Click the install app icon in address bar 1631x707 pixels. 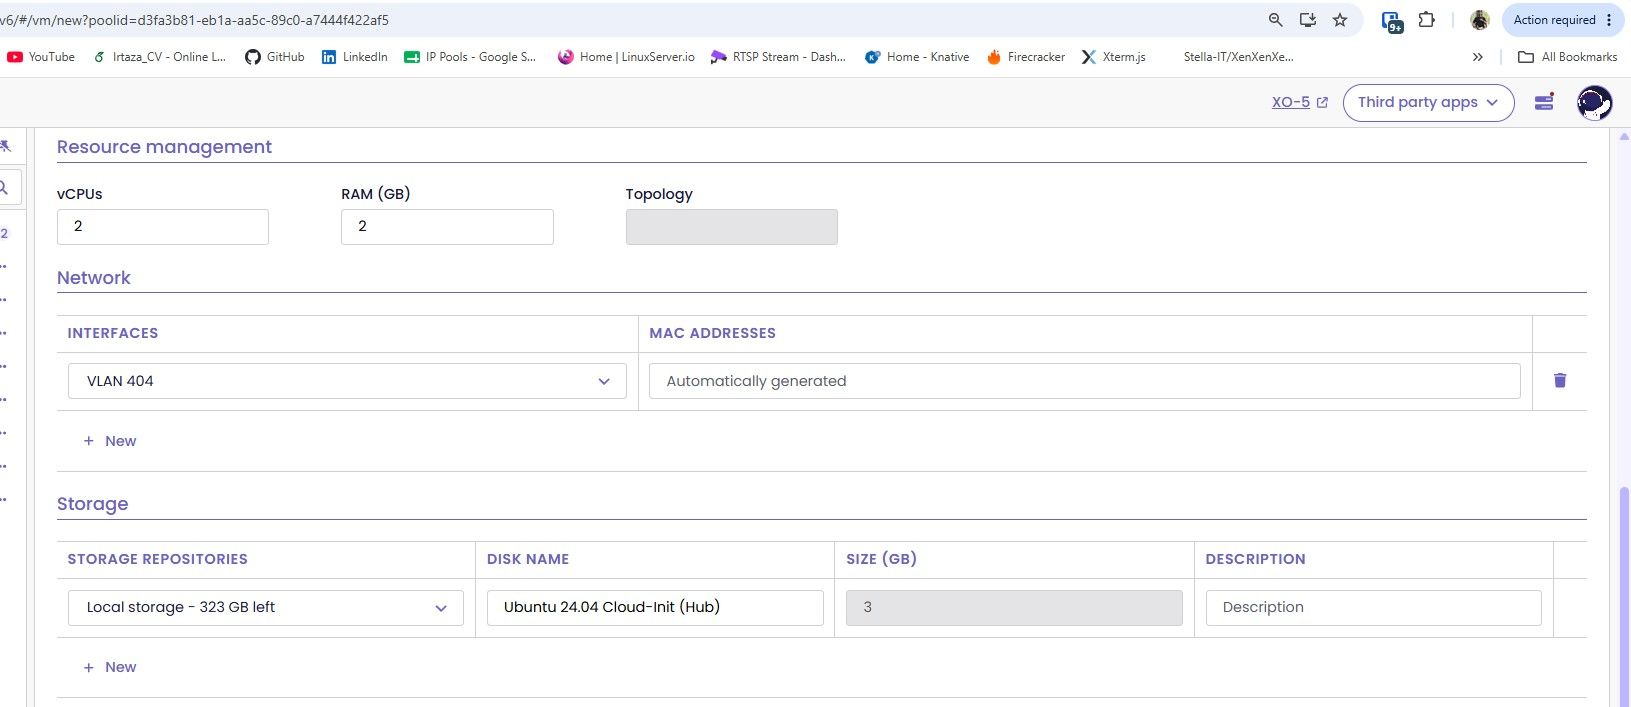(x=1307, y=20)
